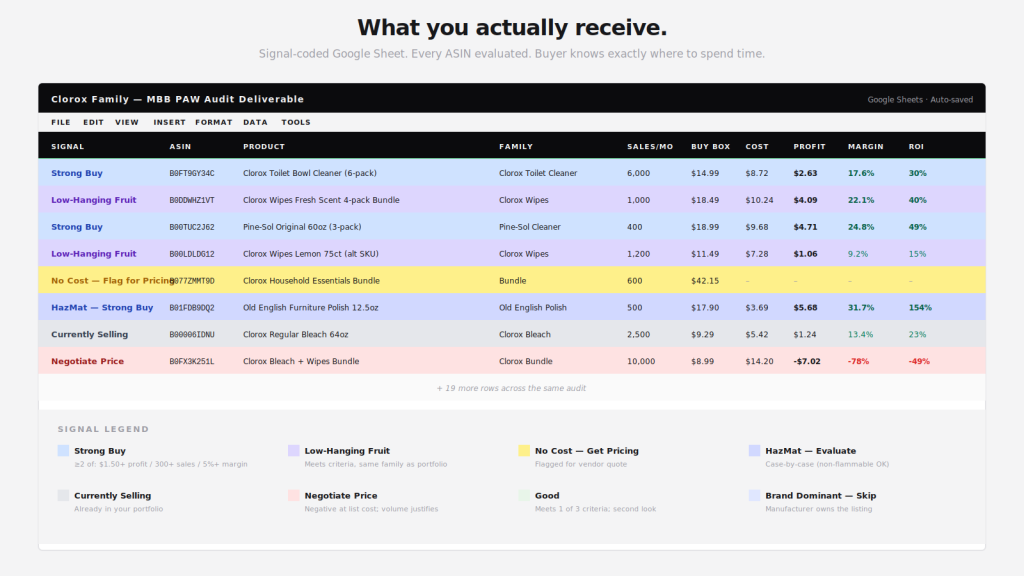Click the Google Sheets · Auto-saved status
The width and height of the screenshot is (1024, 576).
(x=920, y=100)
